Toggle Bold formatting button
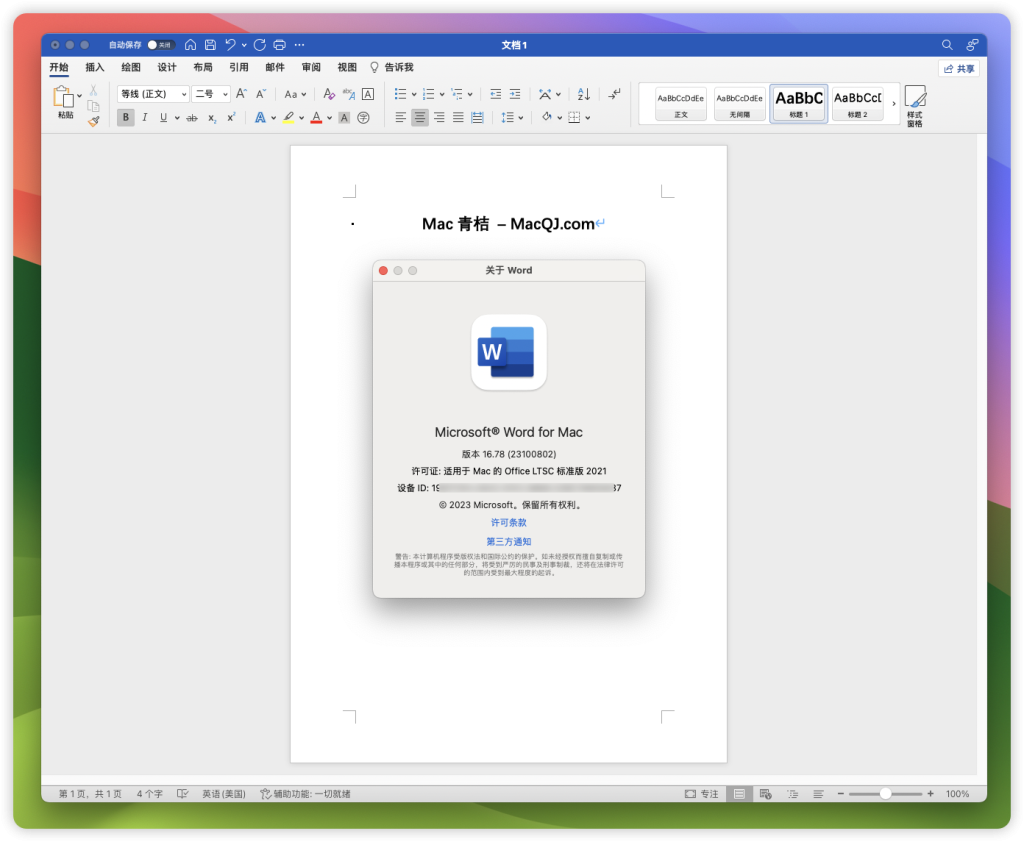This screenshot has width=1024, height=842. pos(125,118)
